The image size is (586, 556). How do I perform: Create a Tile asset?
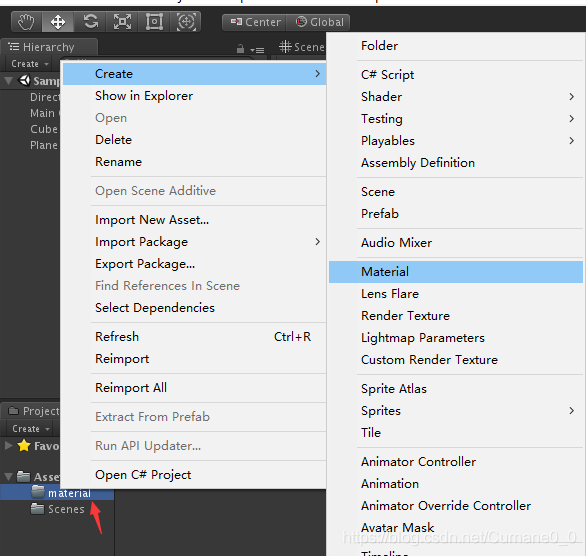(x=456, y=433)
